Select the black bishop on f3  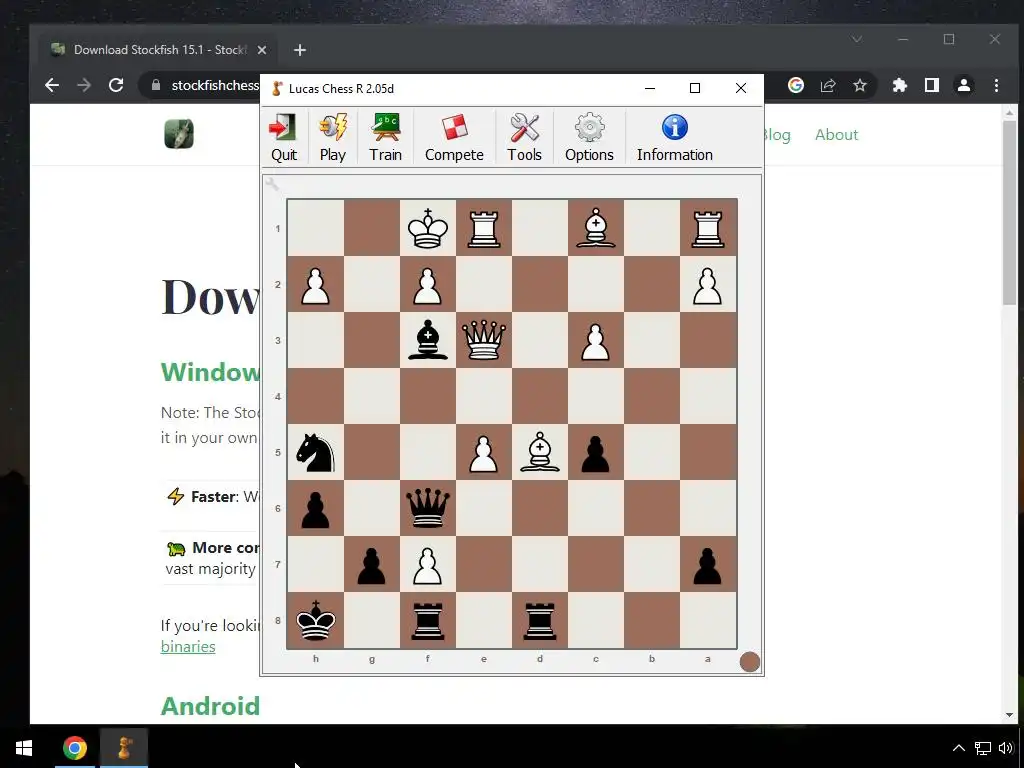[428, 340]
